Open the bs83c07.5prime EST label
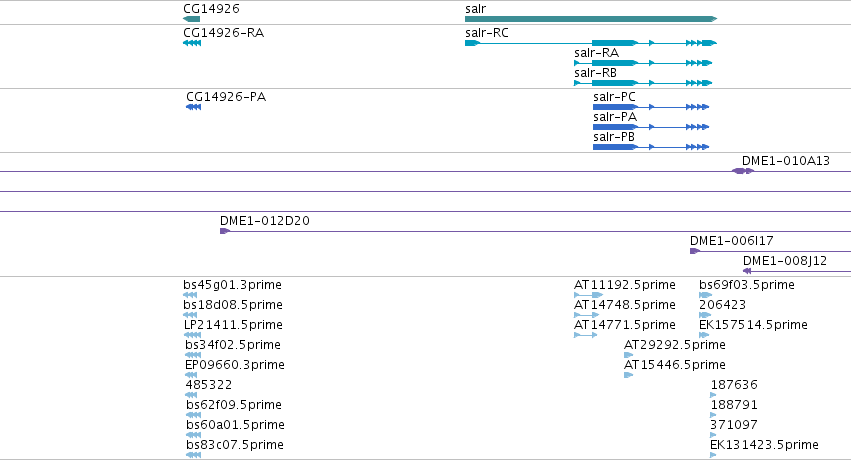Screen dimensions: 851x460 235,445
